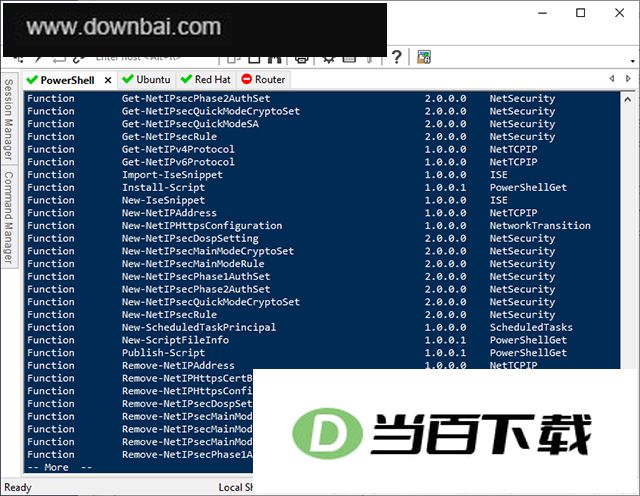The image size is (640, 496).
Task: Select Get-NetIPv4Protocol command name
Action: tap(178, 149)
